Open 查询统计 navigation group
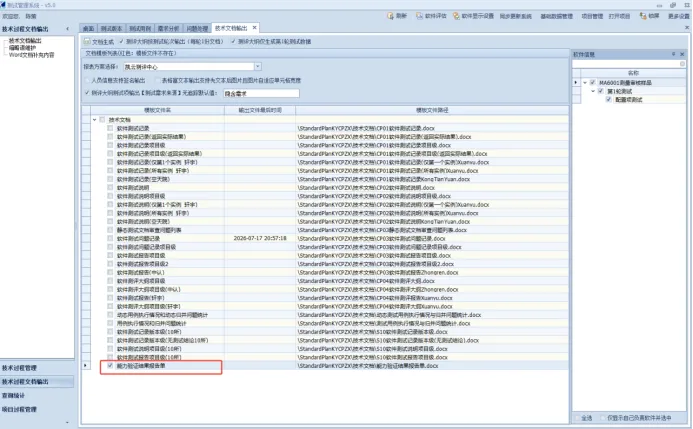 click(x=37, y=395)
